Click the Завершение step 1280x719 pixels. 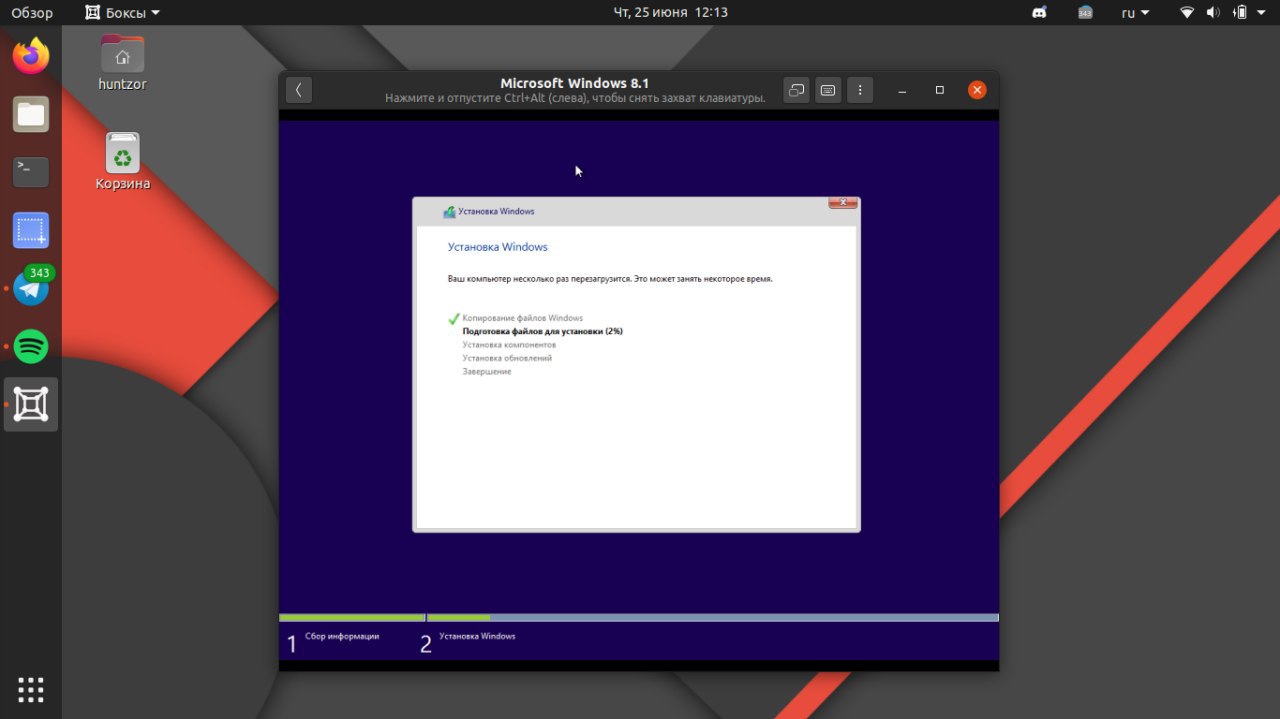487,372
